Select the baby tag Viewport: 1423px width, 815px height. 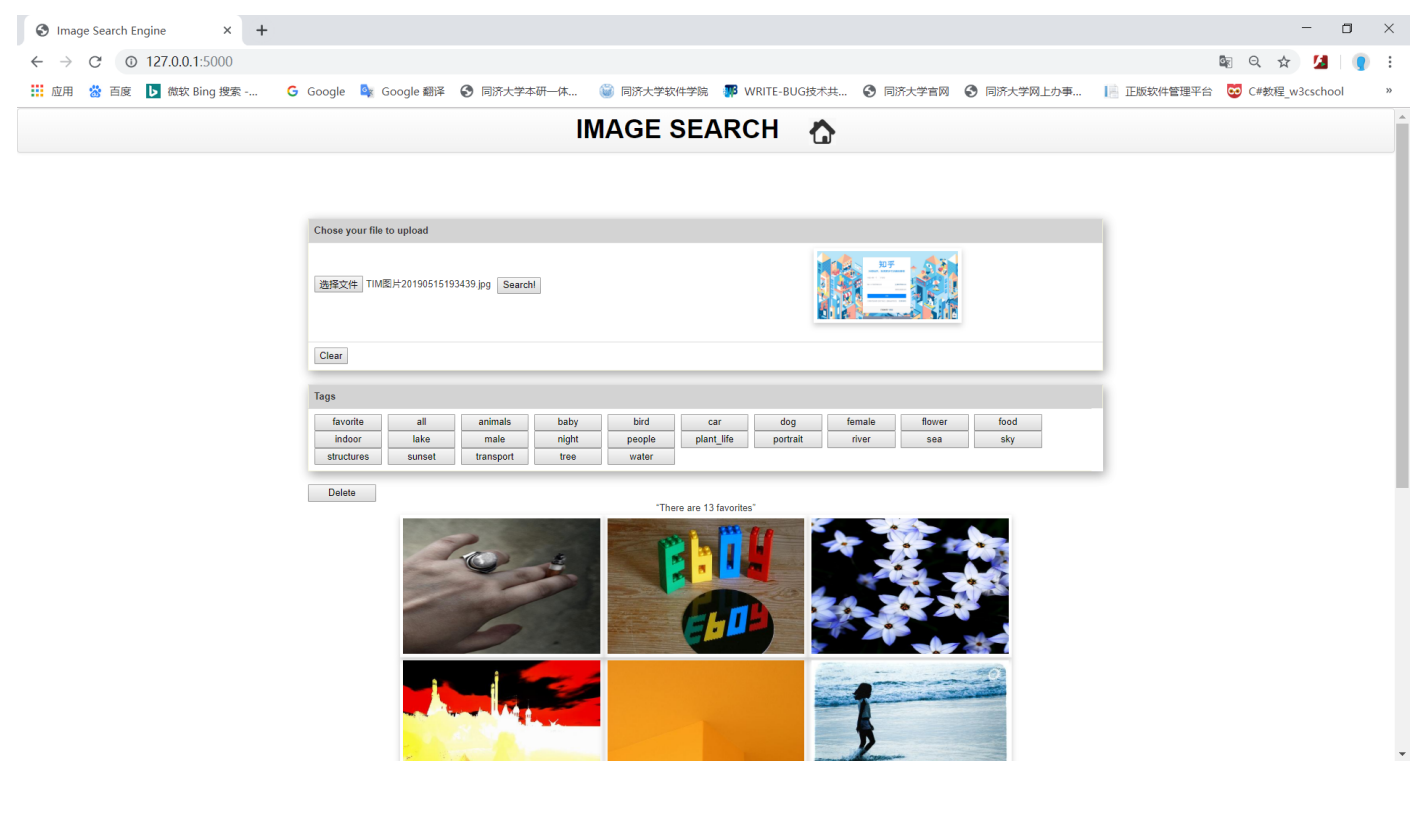[568, 422]
